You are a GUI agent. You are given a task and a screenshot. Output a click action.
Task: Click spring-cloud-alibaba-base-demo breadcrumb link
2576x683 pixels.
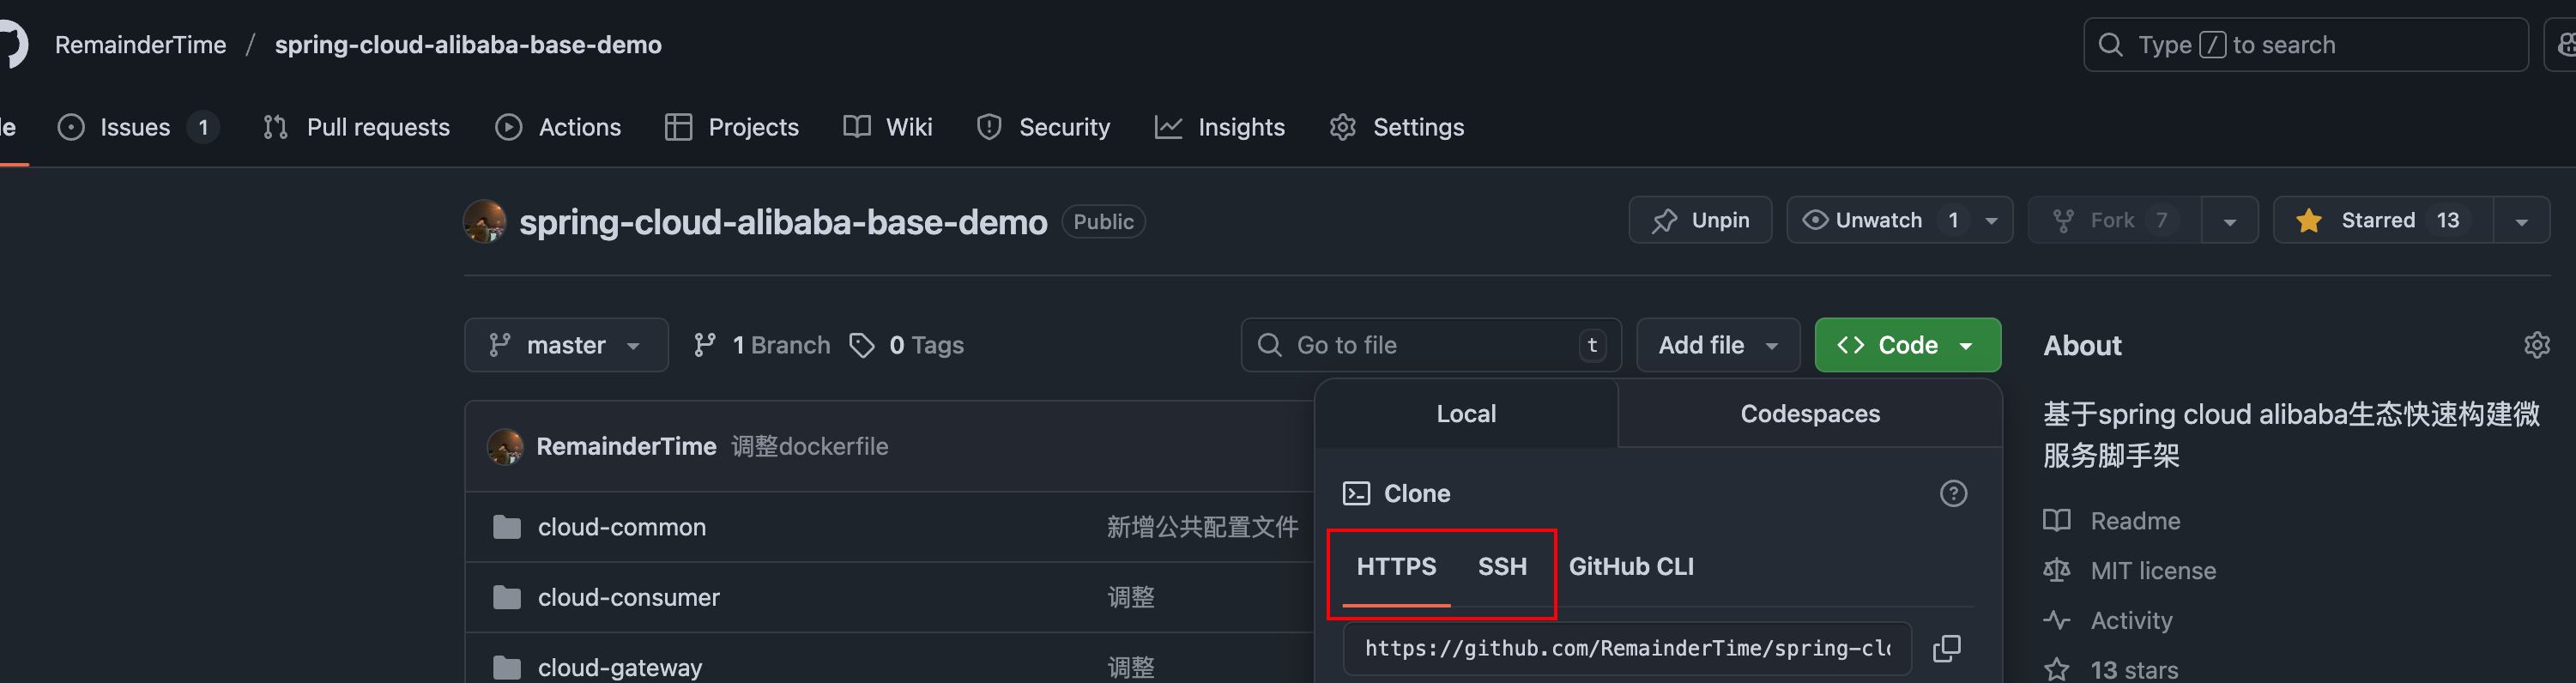click(468, 44)
